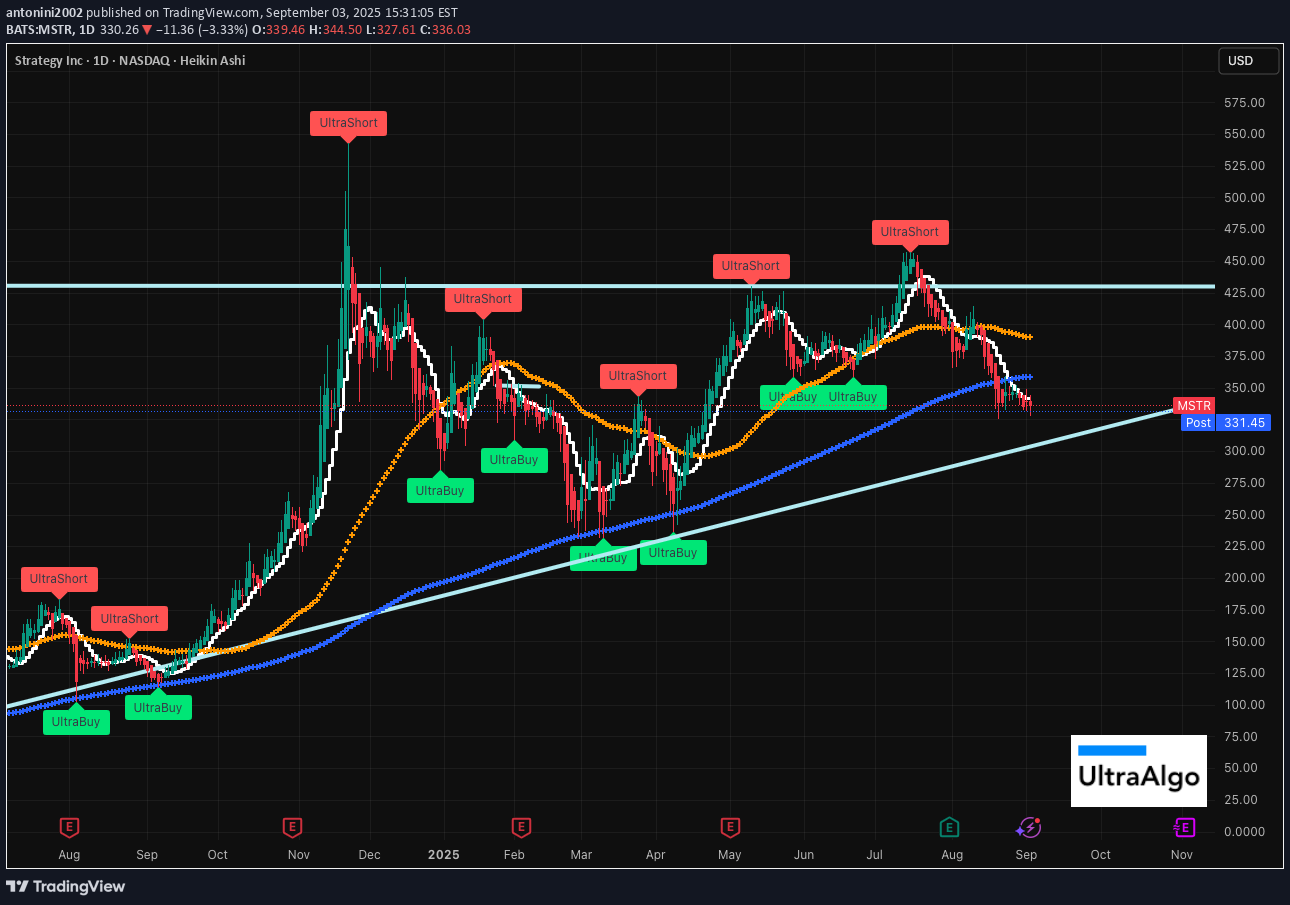Click the 250.00 price axis label

[1244, 515]
